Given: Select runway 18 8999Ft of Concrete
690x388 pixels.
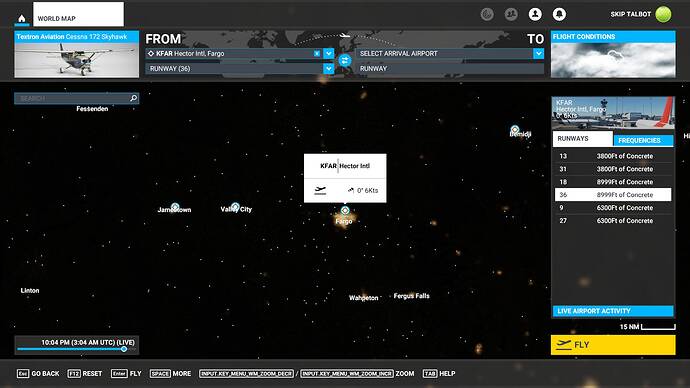Looking at the screenshot, I should pyautogui.click(x=613, y=182).
